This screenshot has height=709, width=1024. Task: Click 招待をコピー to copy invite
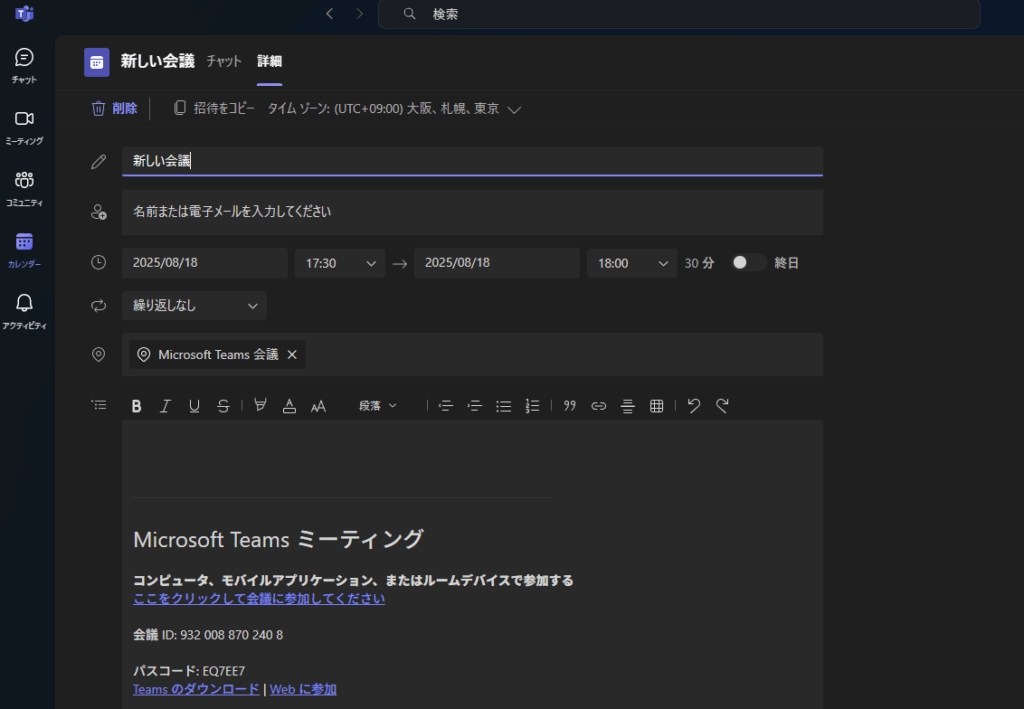[x=214, y=108]
